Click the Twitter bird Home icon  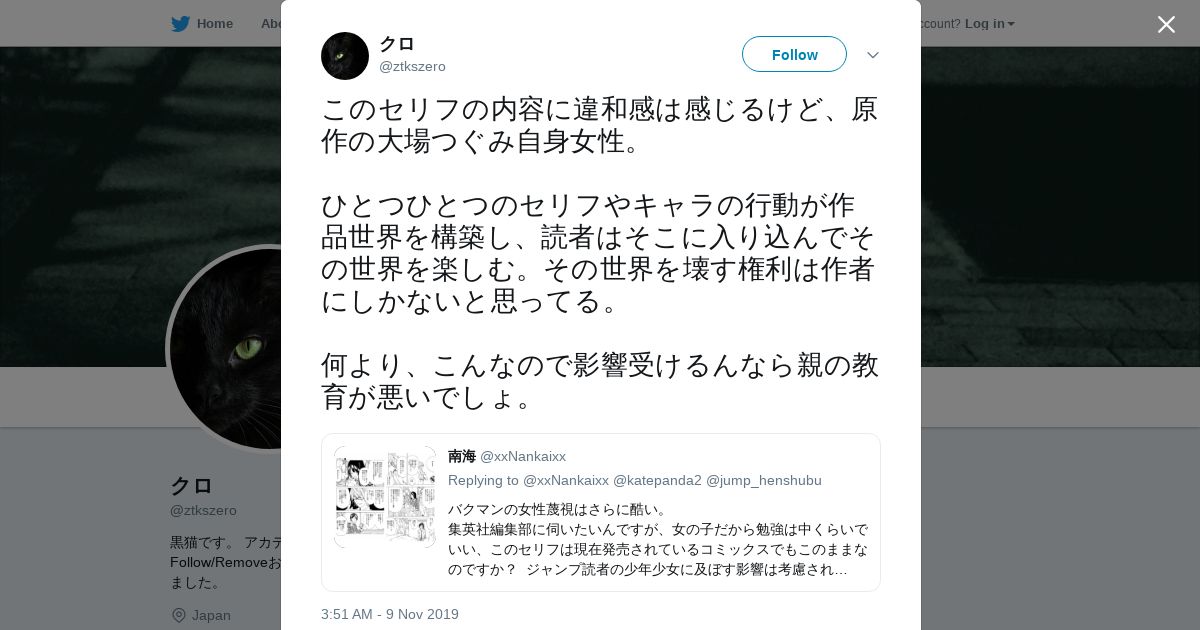click(x=180, y=24)
